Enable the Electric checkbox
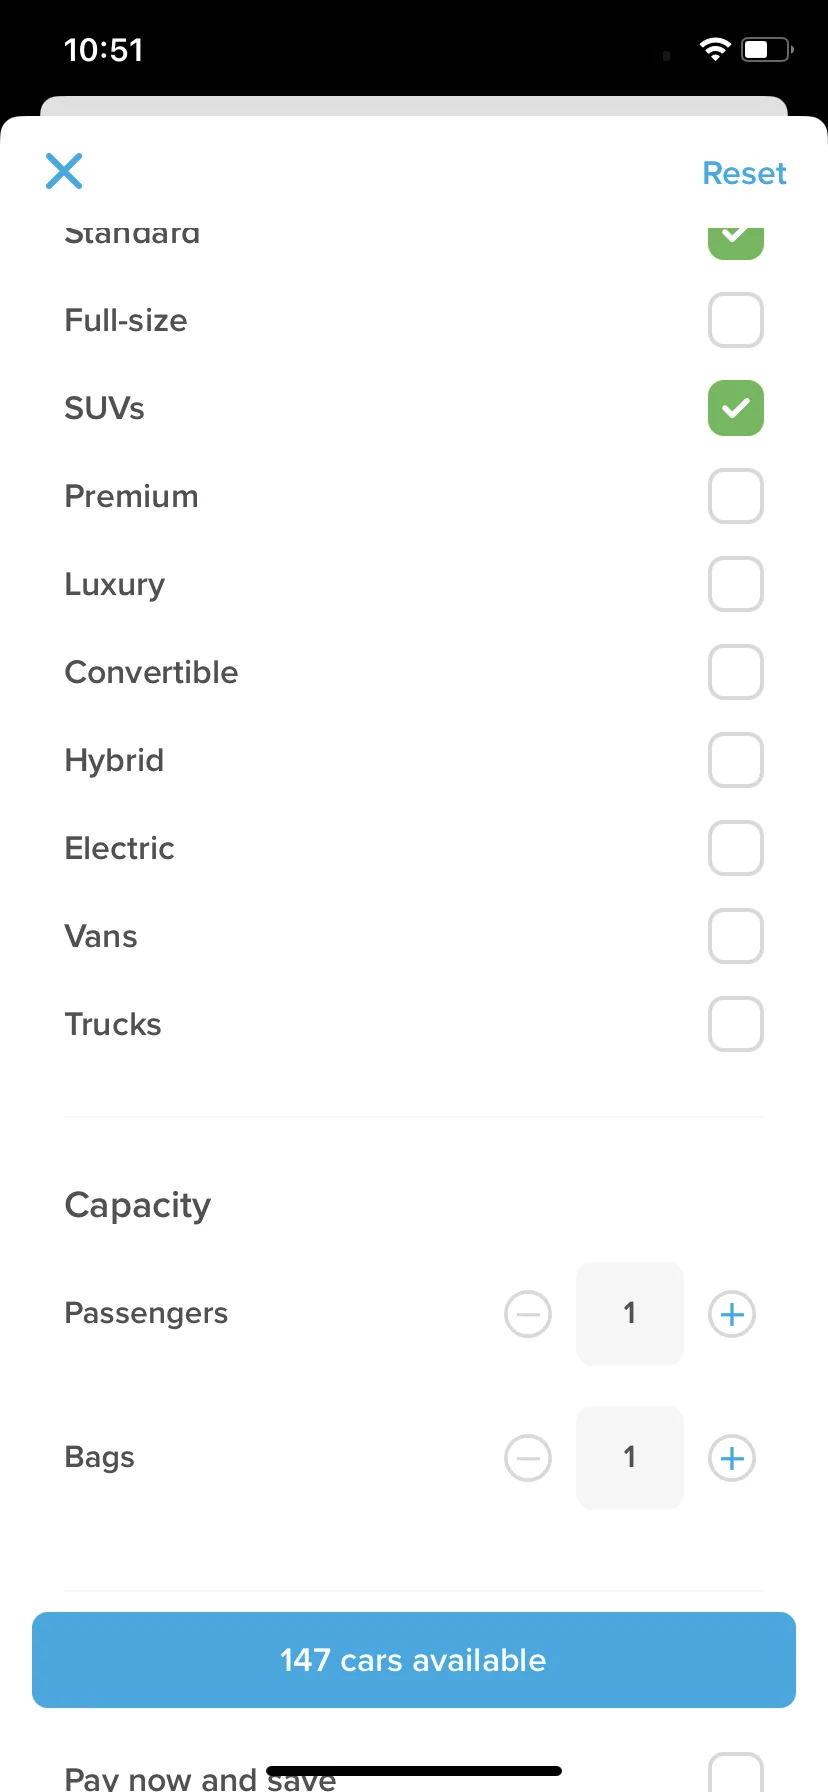The height and width of the screenshot is (1792, 828). point(736,848)
